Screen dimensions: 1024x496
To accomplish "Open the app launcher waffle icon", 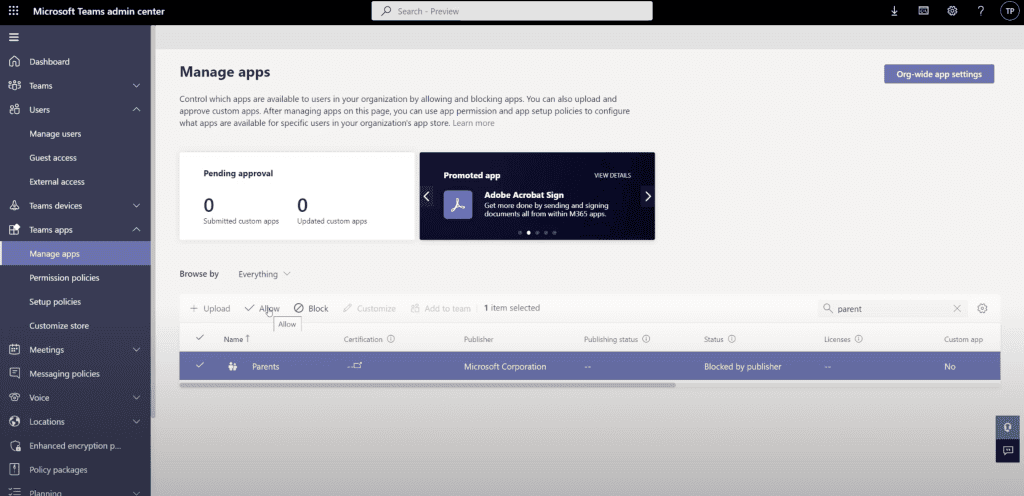I will coord(13,11).
